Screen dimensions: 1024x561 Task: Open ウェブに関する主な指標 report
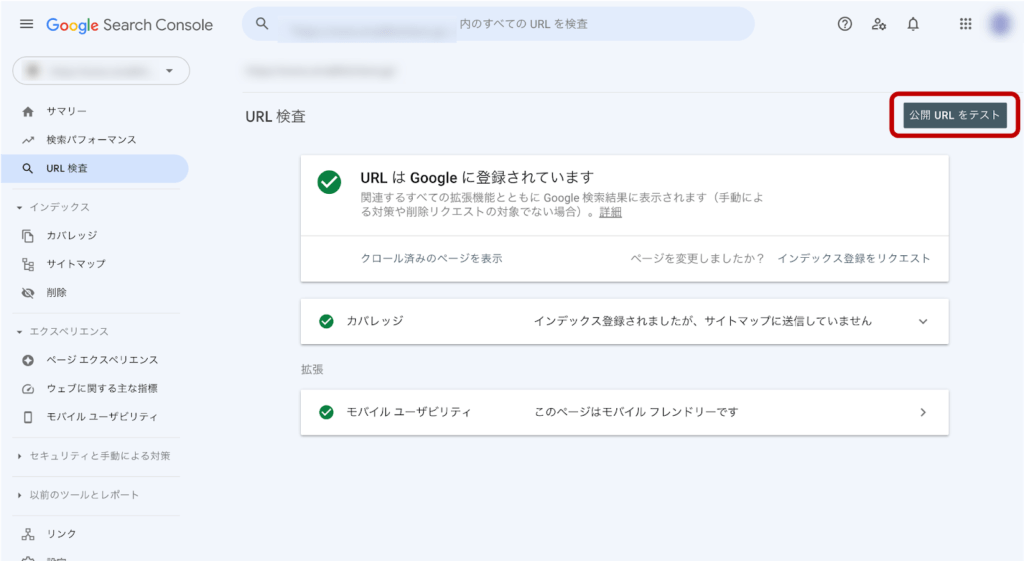point(101,388)
